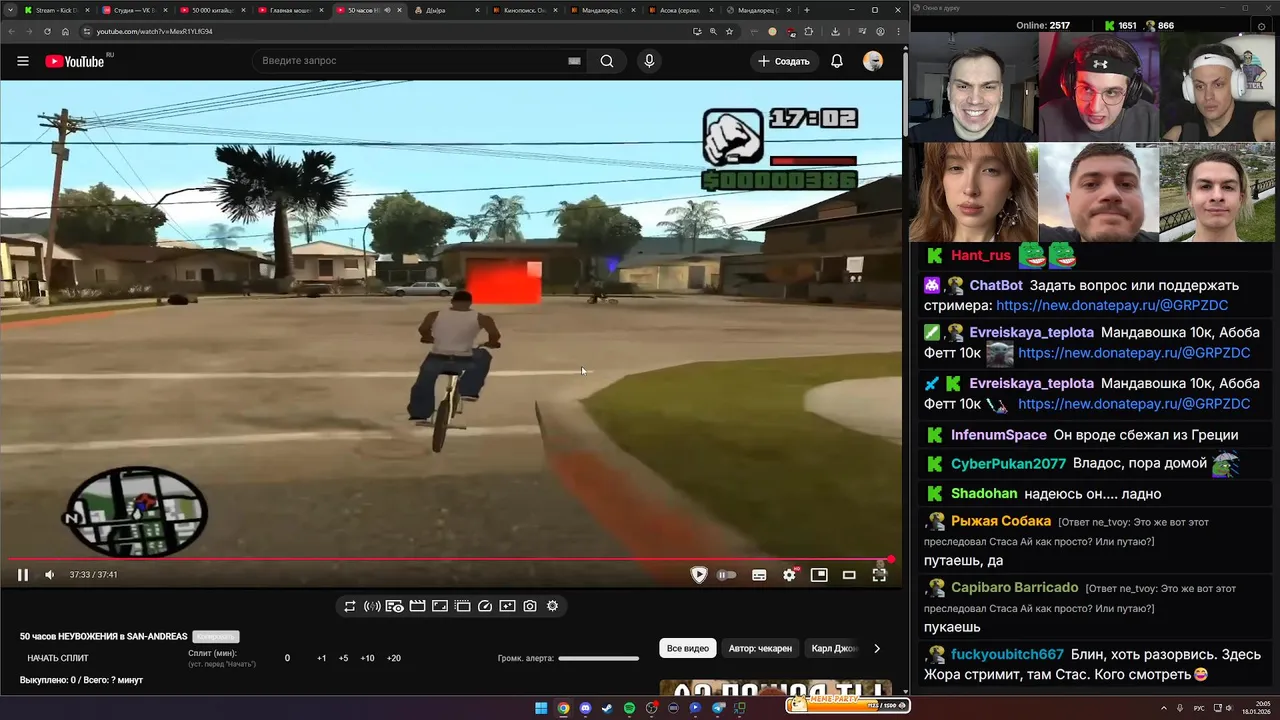The height and width of the screenshot is (720, 1280).
Task: Click the audio boost icon in enhancer toolbar
Action: coord(372,606)
